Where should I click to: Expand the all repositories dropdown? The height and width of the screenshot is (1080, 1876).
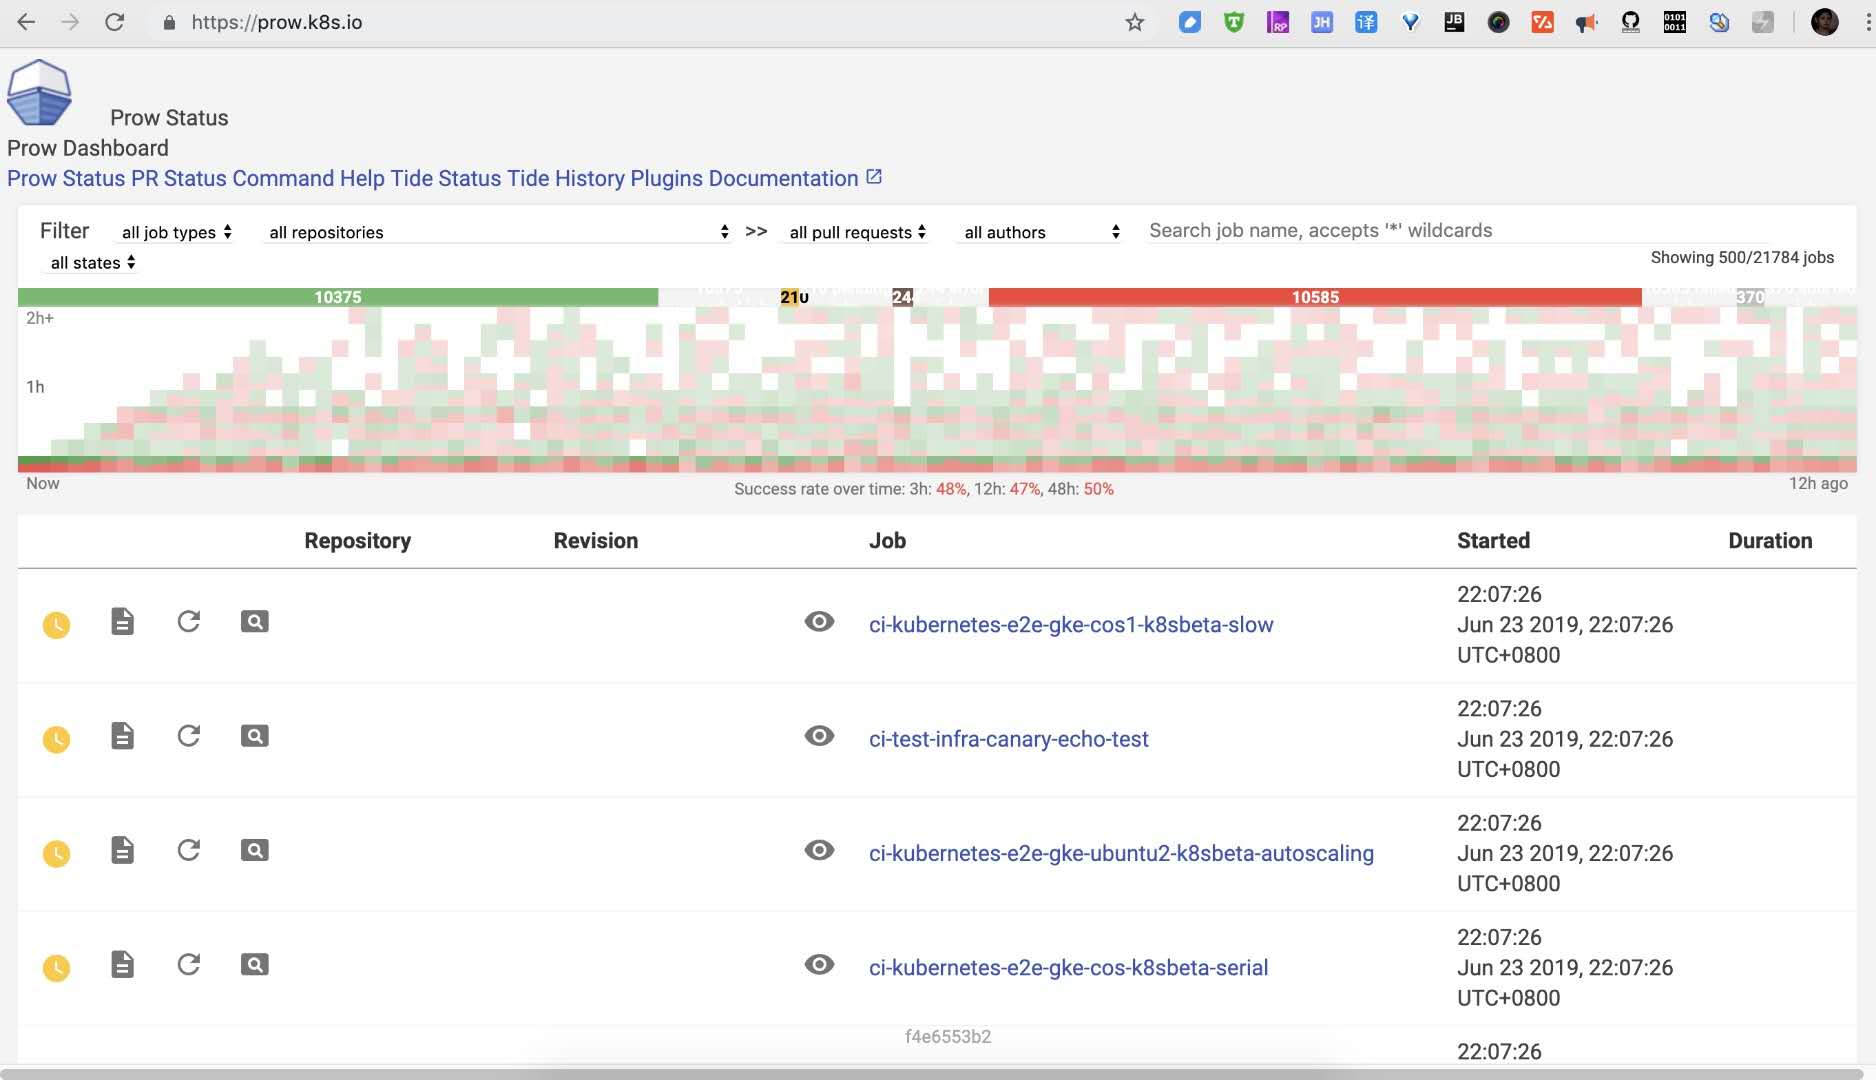coord(498,232)
